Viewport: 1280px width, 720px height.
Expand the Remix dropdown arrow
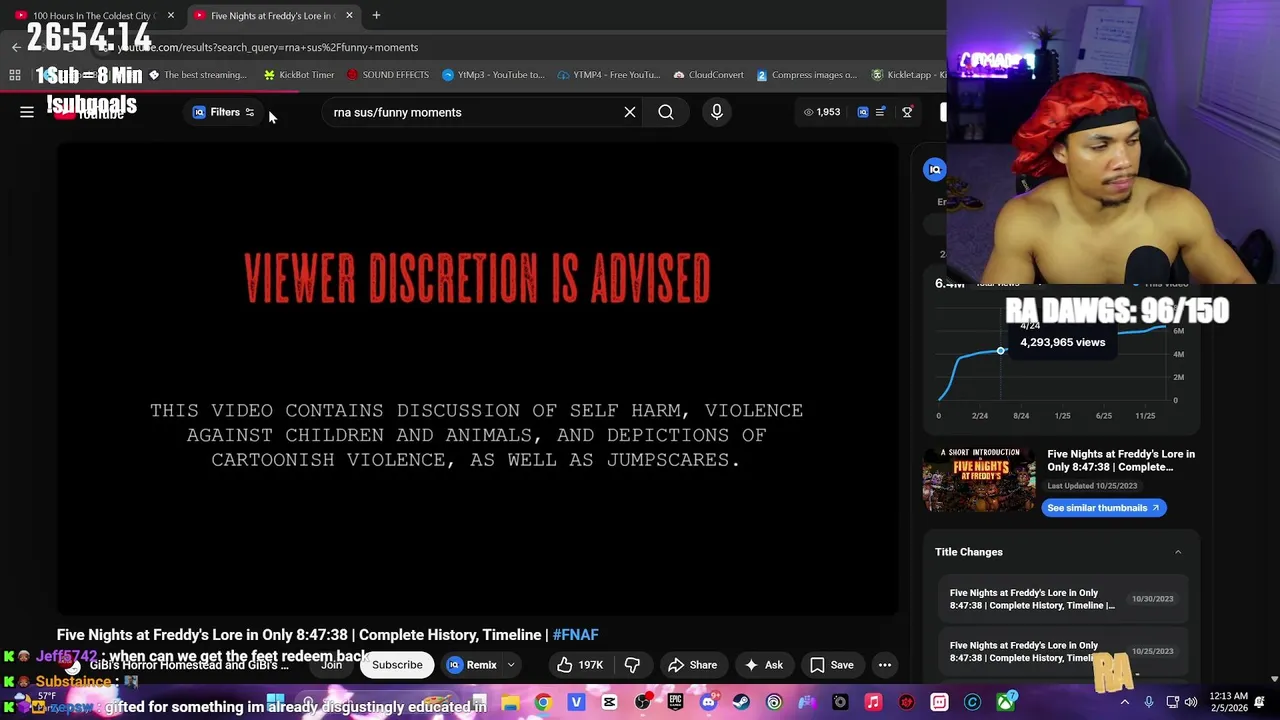coord(511,665)
